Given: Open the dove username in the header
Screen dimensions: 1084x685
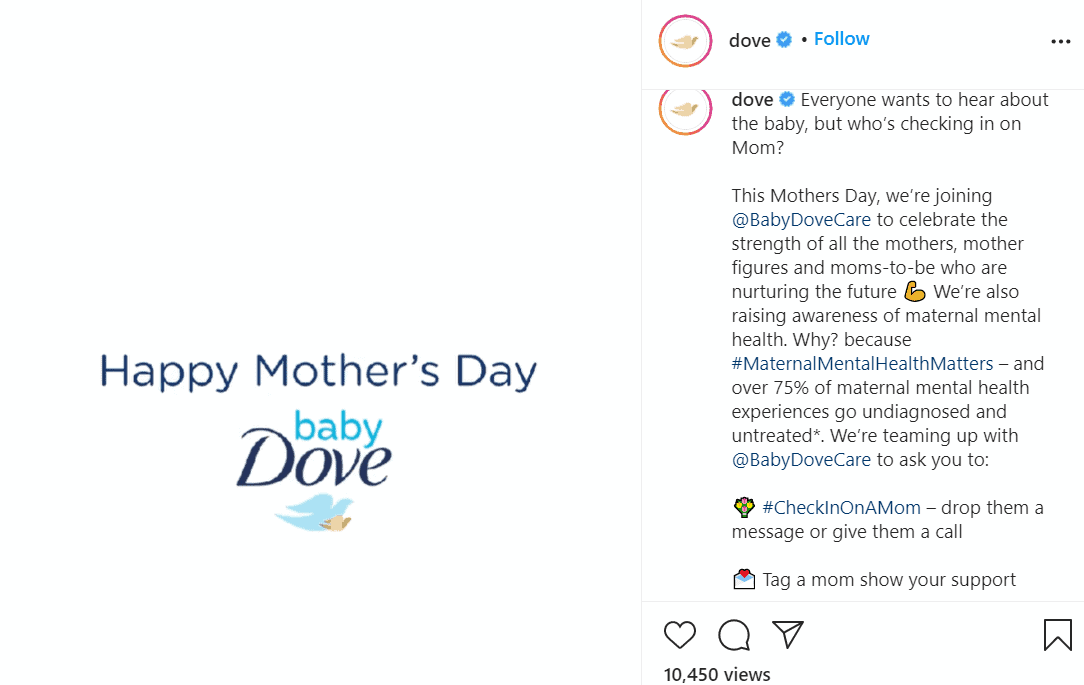Looking at the screenshot, I should (x=749, y=41).
